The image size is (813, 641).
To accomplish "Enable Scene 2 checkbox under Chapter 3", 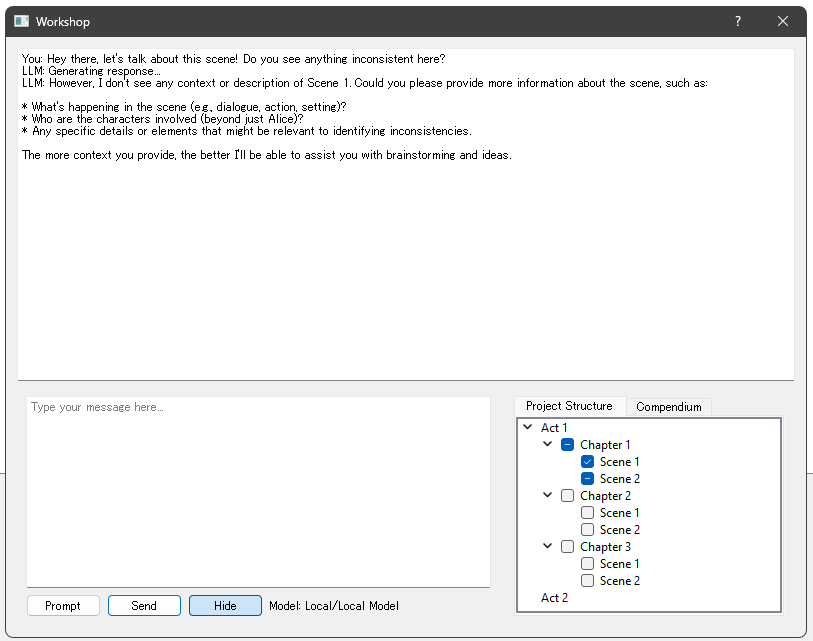I will (x=588, y=581).
